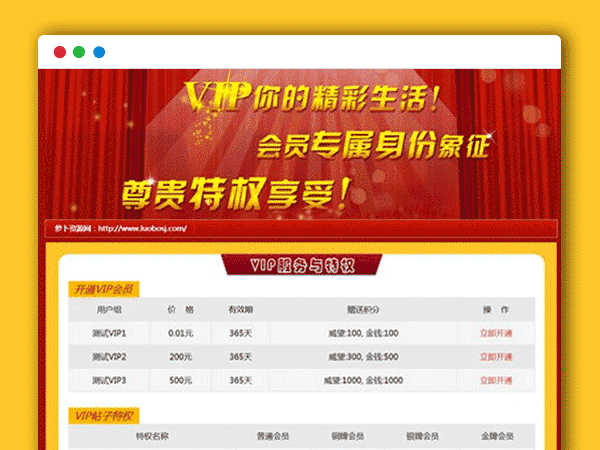The height and width of the screenshot is (450, 600).
Task: Click the red dot window button
Action: pos(60,52)
